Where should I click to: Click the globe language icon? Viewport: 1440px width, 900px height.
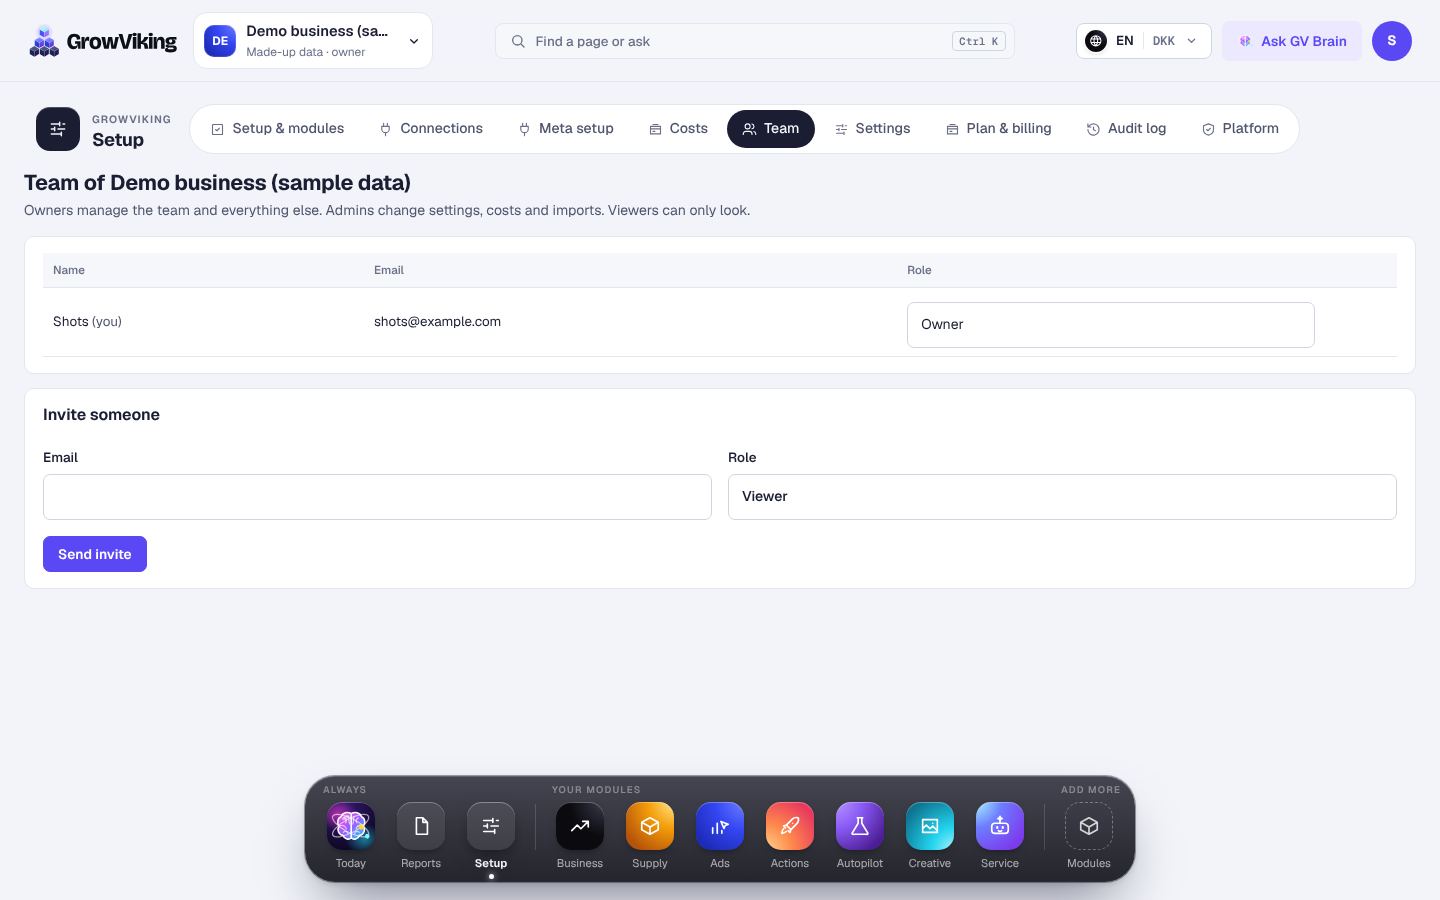coord(1096,41)
